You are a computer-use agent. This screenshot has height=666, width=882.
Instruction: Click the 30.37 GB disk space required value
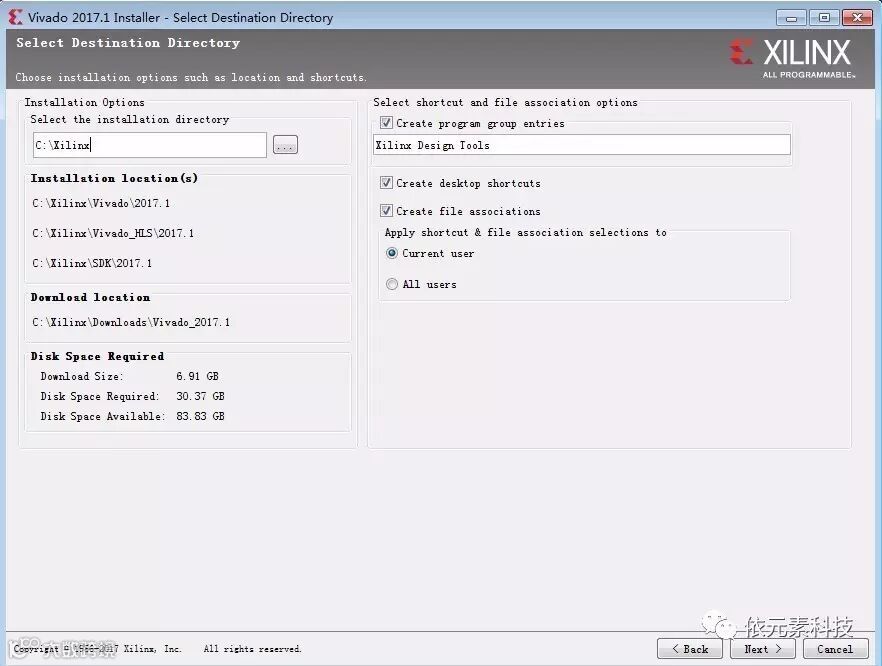click(200, 396)
